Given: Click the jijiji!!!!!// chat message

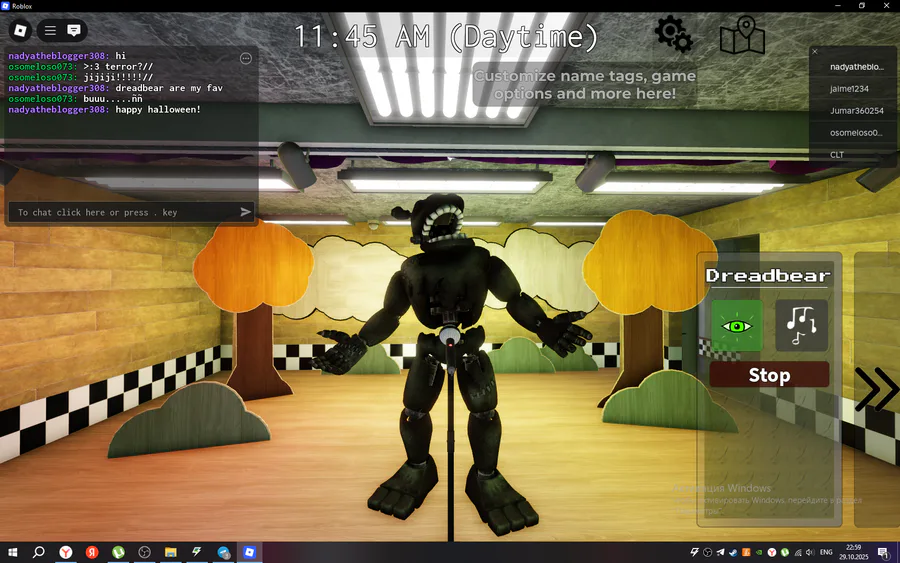Looking at the screenshot, I should (118, 77).
